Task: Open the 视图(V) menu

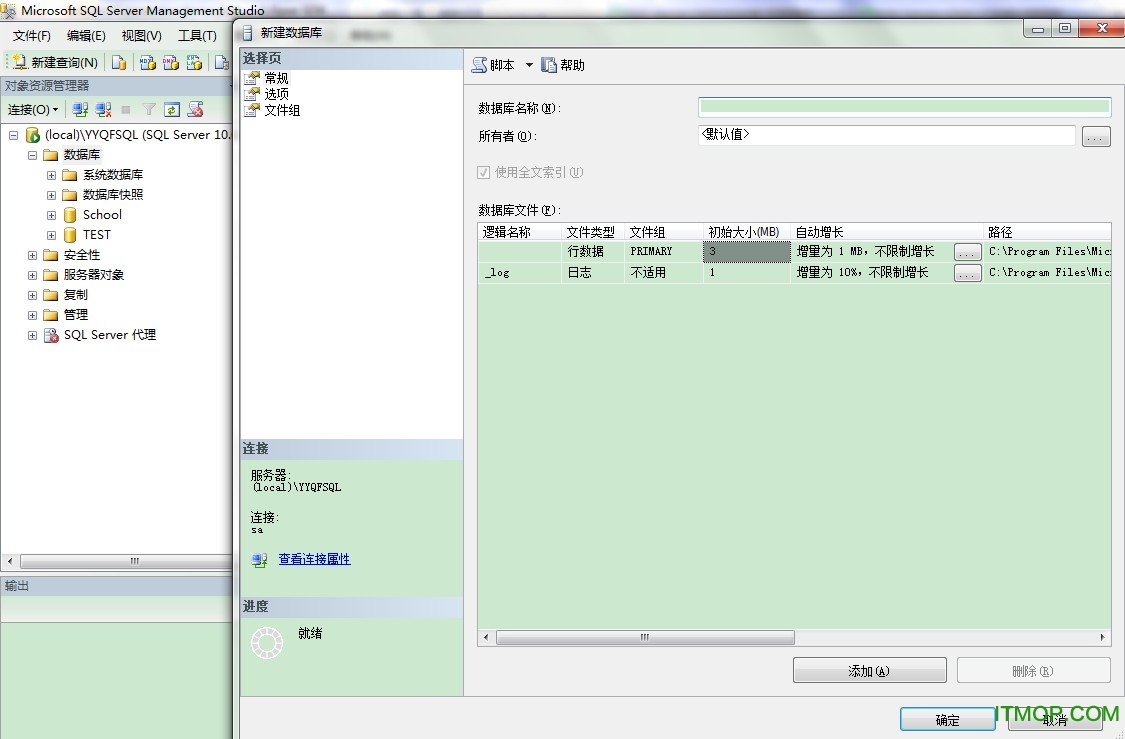Action: [x=140, y=35]
